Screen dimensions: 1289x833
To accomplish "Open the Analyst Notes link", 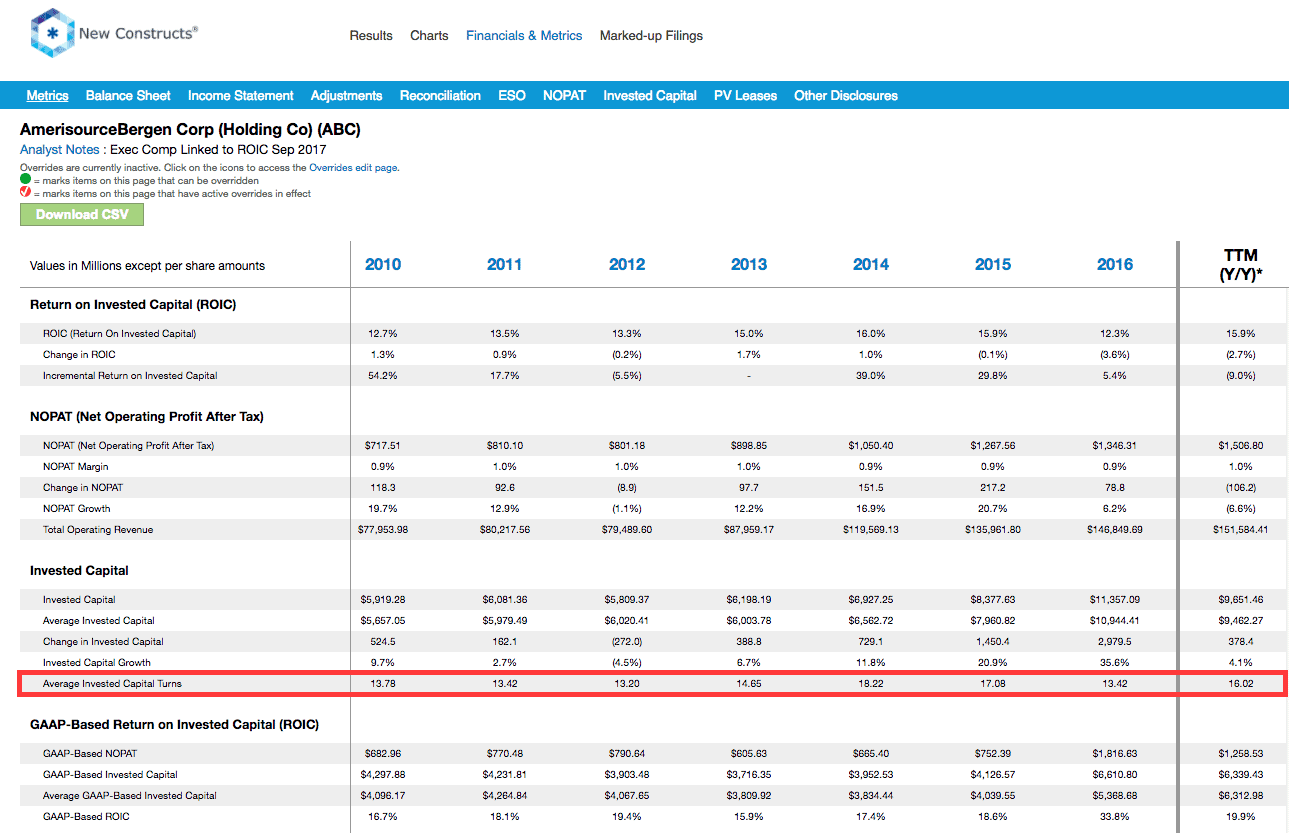I will point(60,150).
